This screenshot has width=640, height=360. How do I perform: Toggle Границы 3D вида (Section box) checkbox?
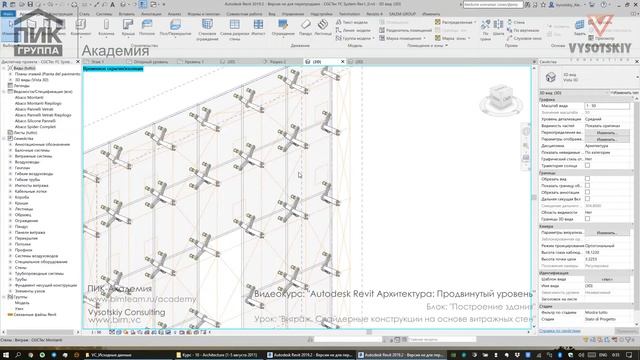click(587, 219)
